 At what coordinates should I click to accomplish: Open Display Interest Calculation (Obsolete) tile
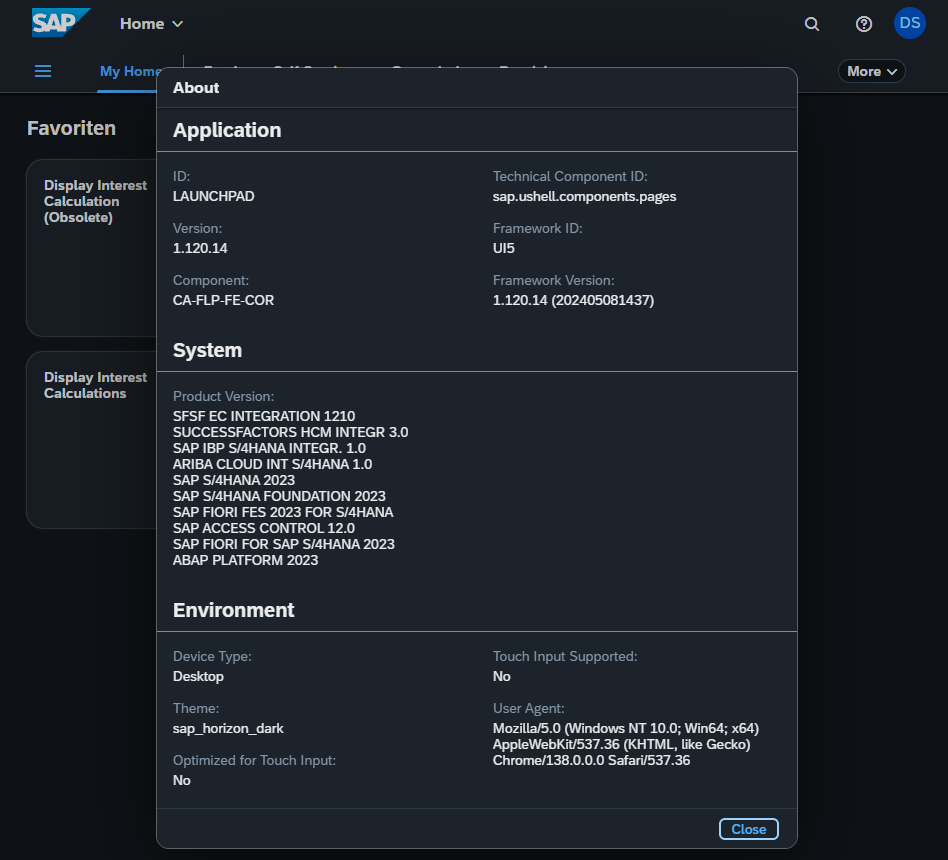(92, 247)
